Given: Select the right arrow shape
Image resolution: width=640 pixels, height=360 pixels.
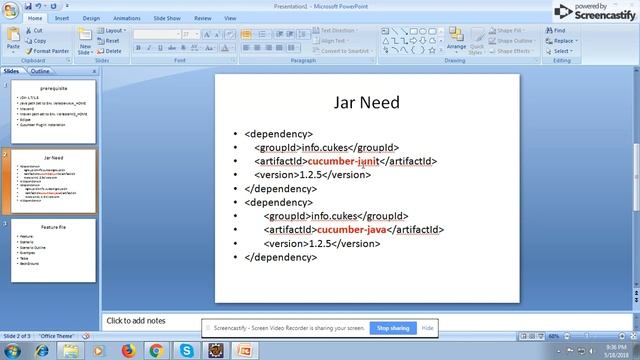Looking at the screenshot, I should tap(413, 41).
